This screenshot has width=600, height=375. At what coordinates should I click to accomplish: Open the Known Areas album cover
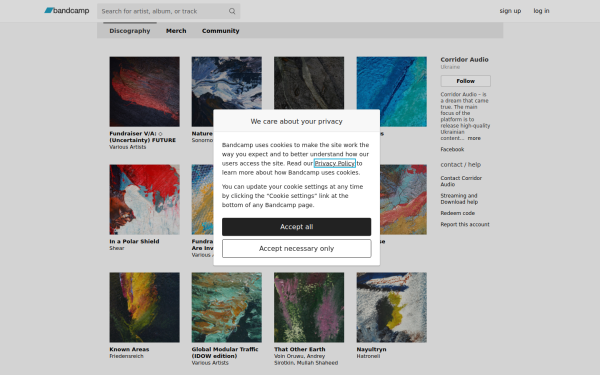click(x=144, y=307)
